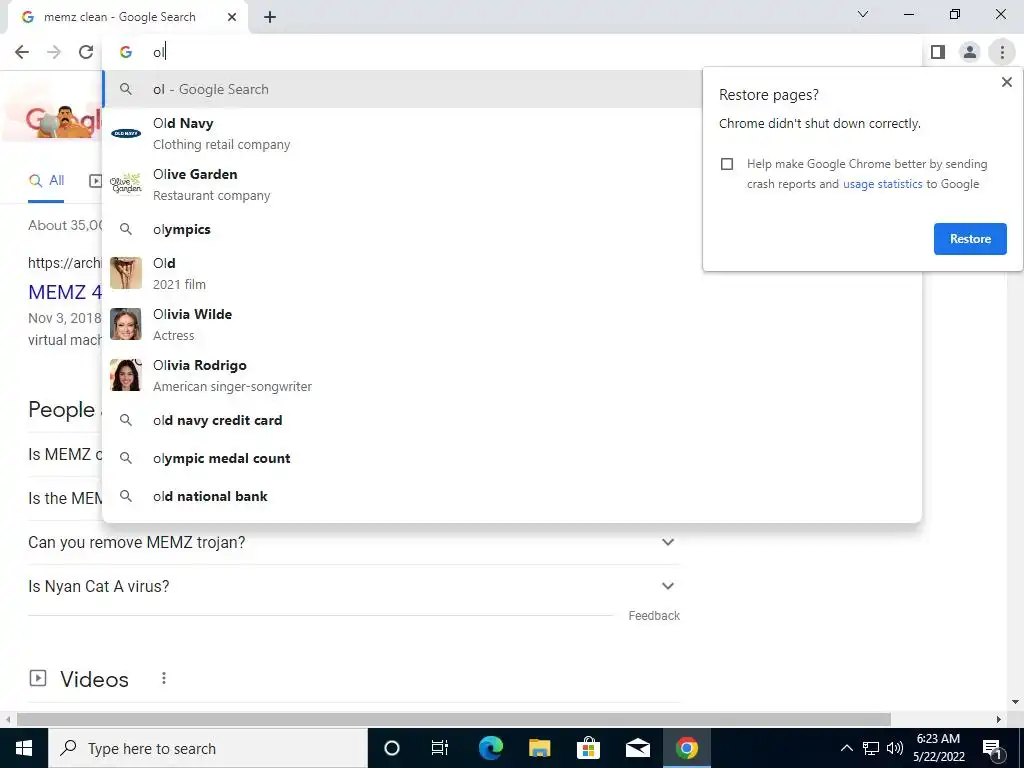Screen dimensions: 1024x768
Task: Switch to the All results tab
Action: [46, 181]
